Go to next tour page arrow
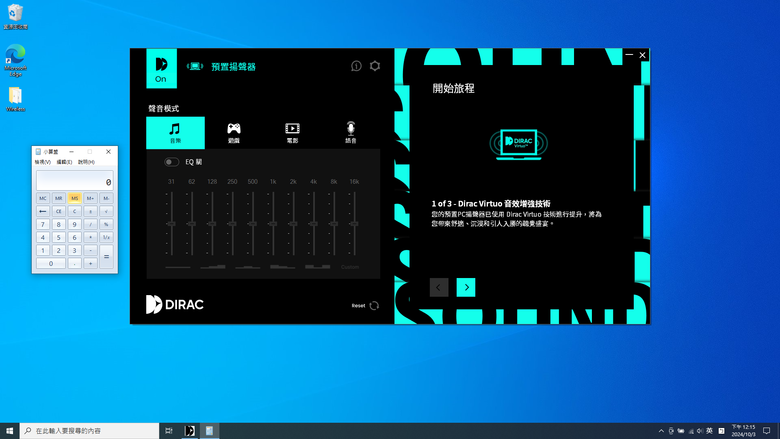This screenshot has width=780, height=439. tap(466, 287)
